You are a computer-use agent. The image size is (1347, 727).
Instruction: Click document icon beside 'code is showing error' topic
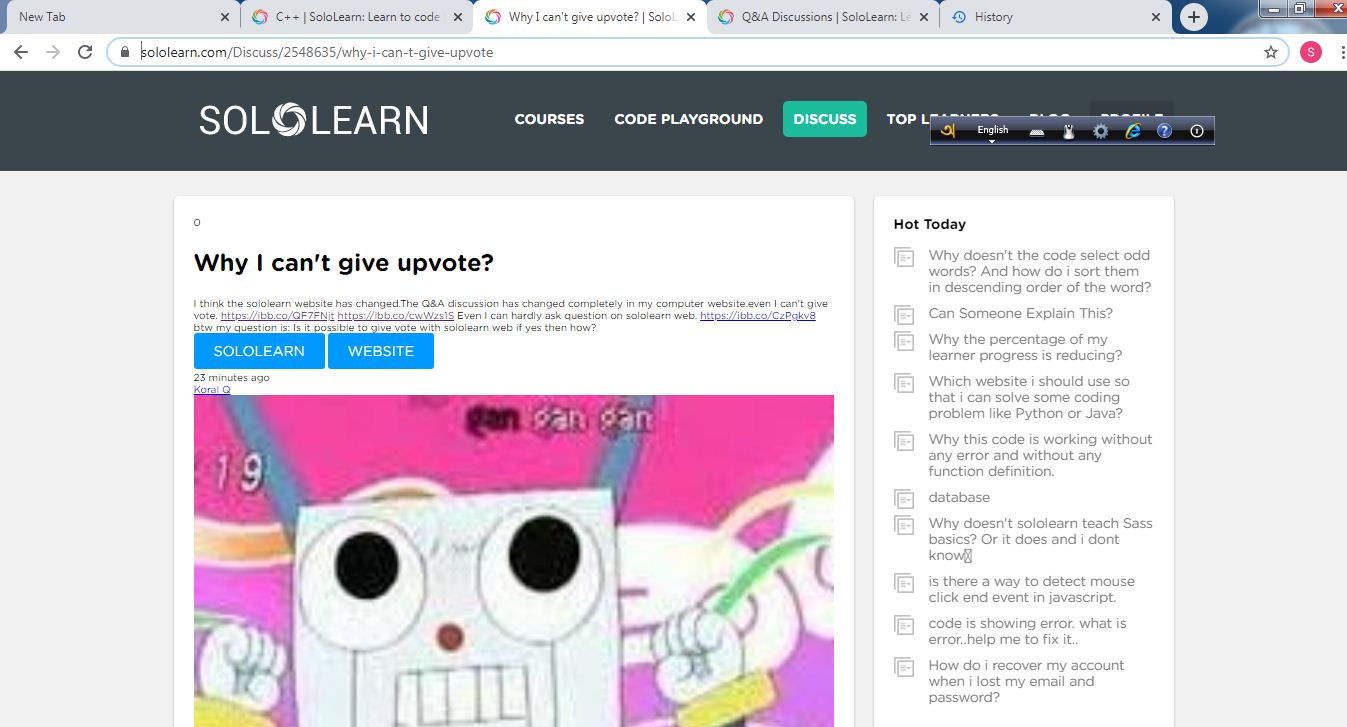click(x=904, y=626)
